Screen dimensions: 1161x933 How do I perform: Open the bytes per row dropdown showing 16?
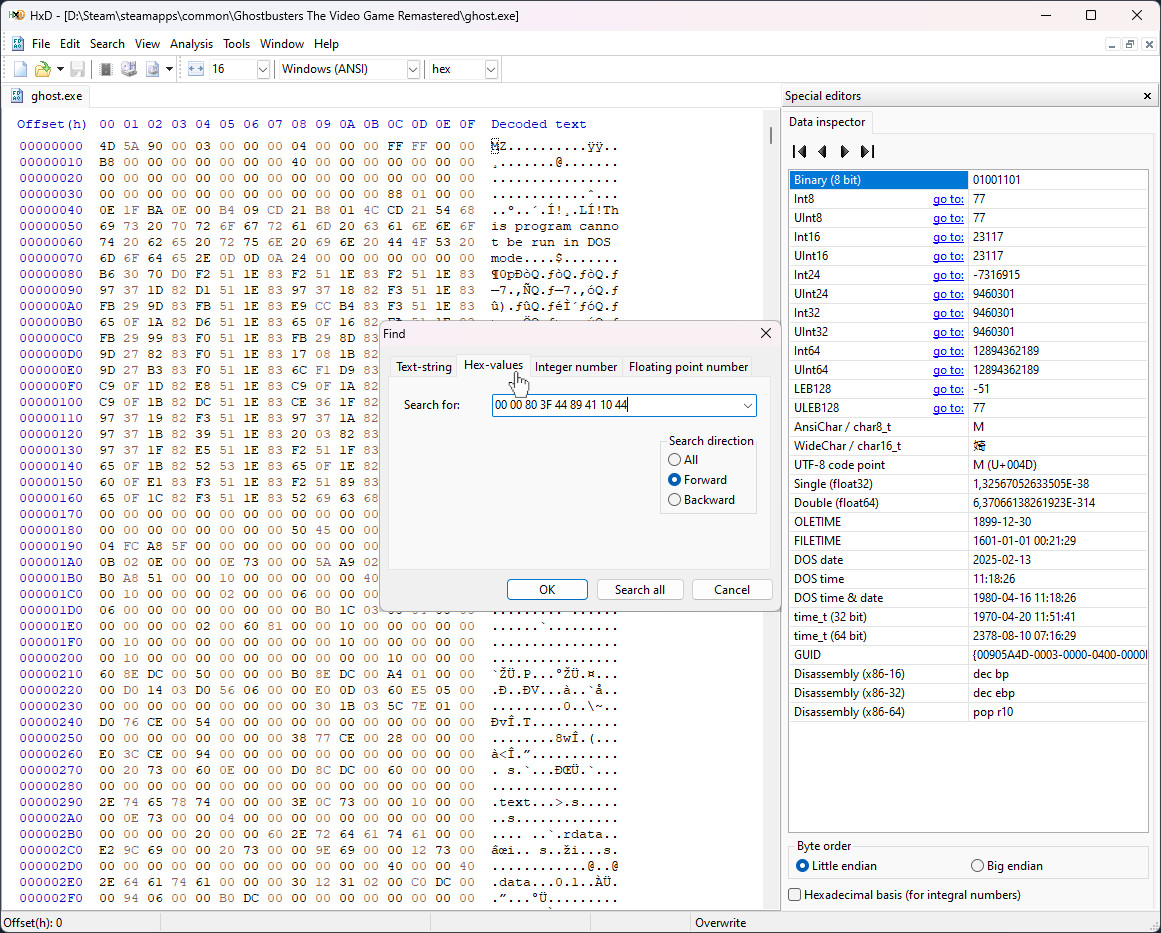click(263, 69)
